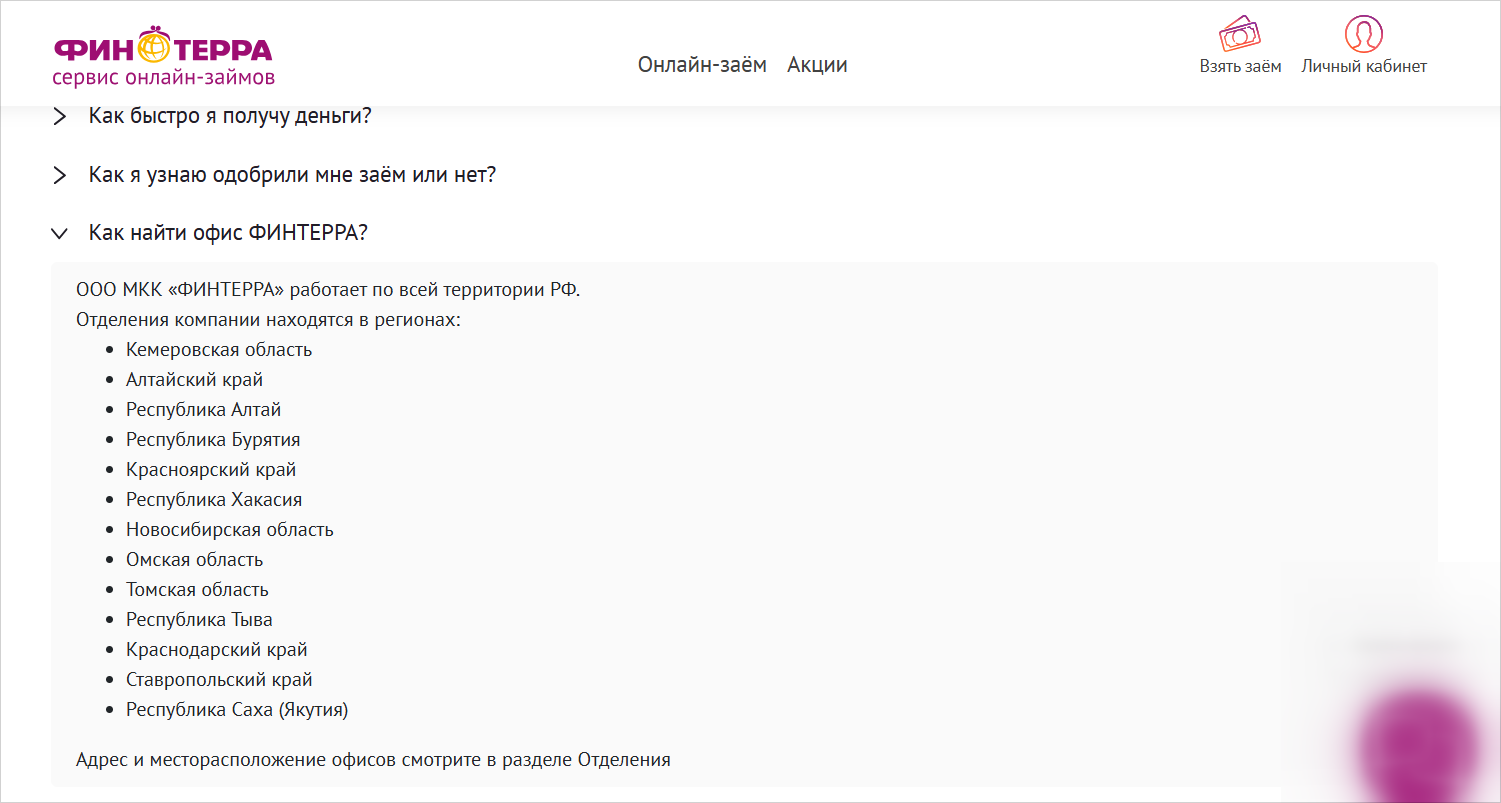This screenshot has height=803, width=1501.
Task: Click the Взять заём label
Action: click(x=1240, y=67)
